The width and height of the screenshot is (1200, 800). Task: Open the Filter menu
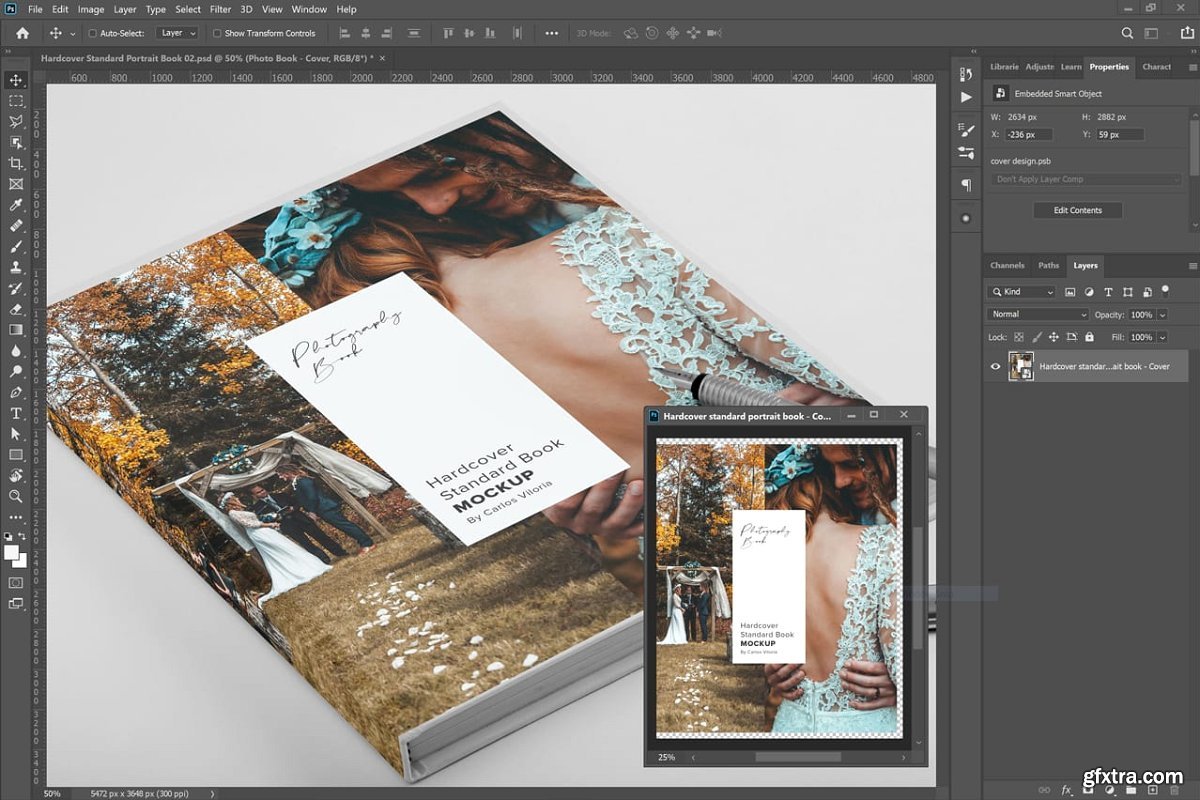[220, 9]
